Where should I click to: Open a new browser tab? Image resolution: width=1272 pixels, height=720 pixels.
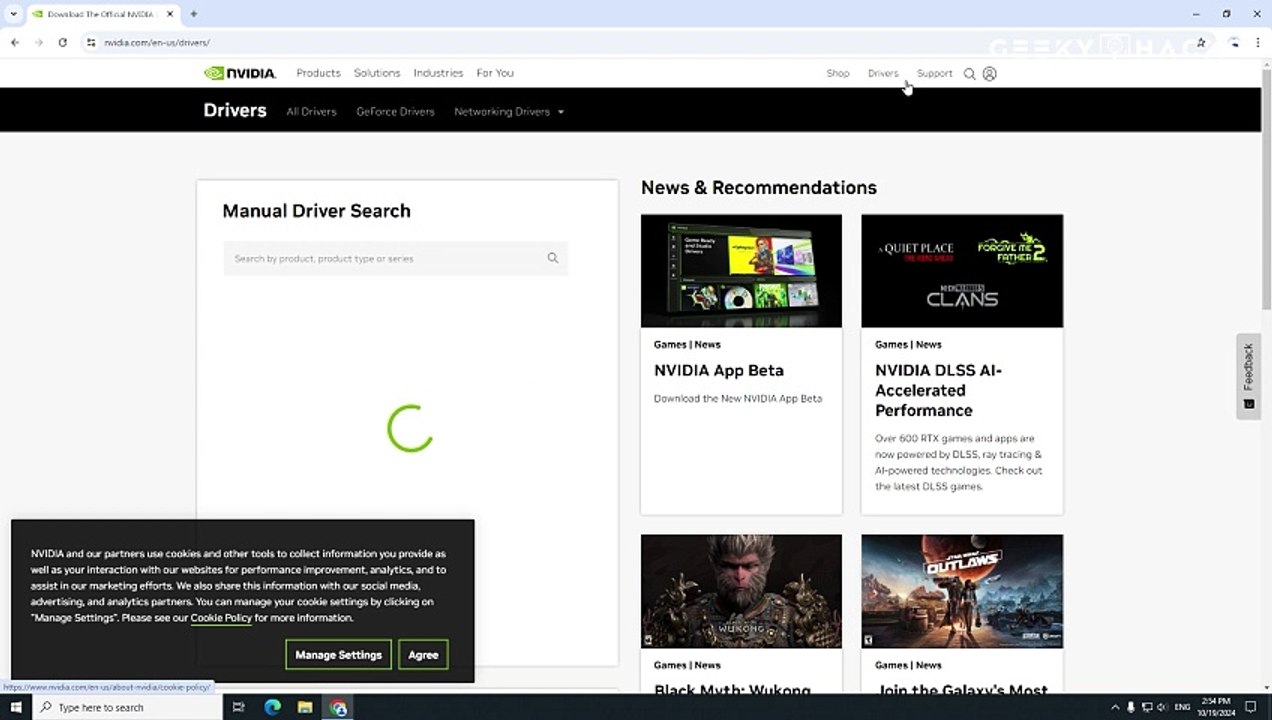pyautogui.click(x=193, y=14)
